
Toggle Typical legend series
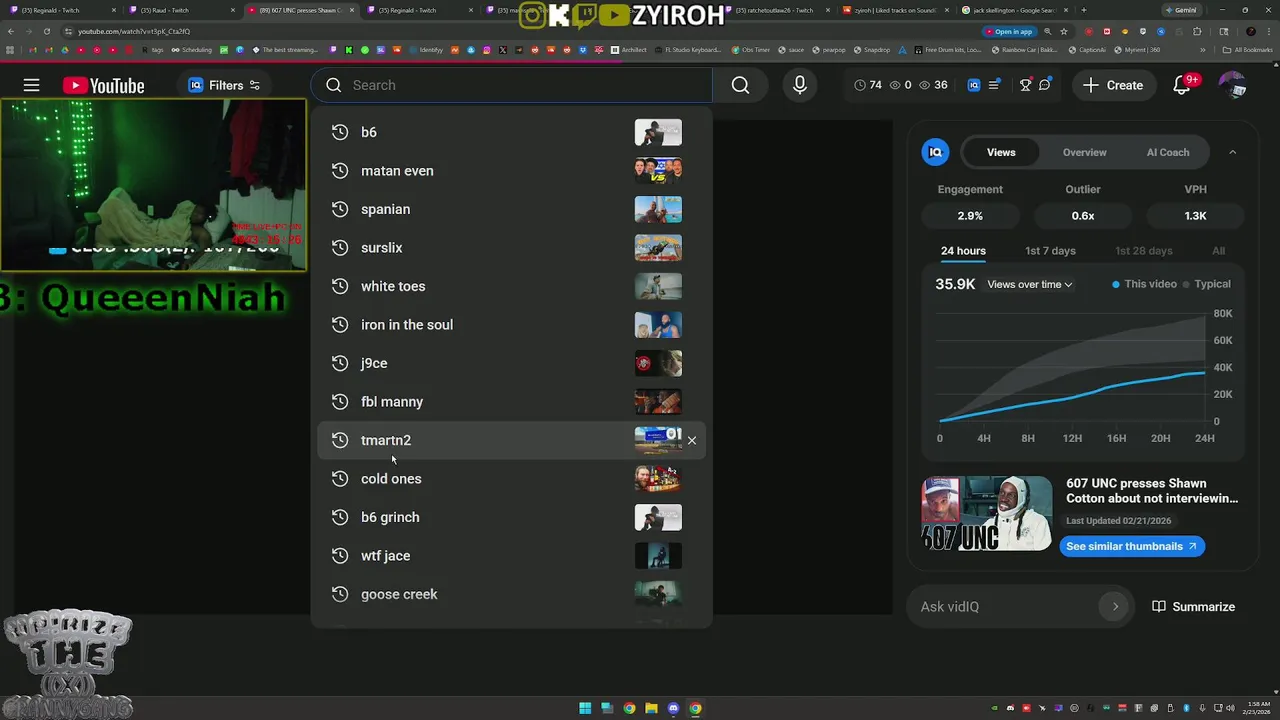pyautogui.click(x=1207, y=284)
